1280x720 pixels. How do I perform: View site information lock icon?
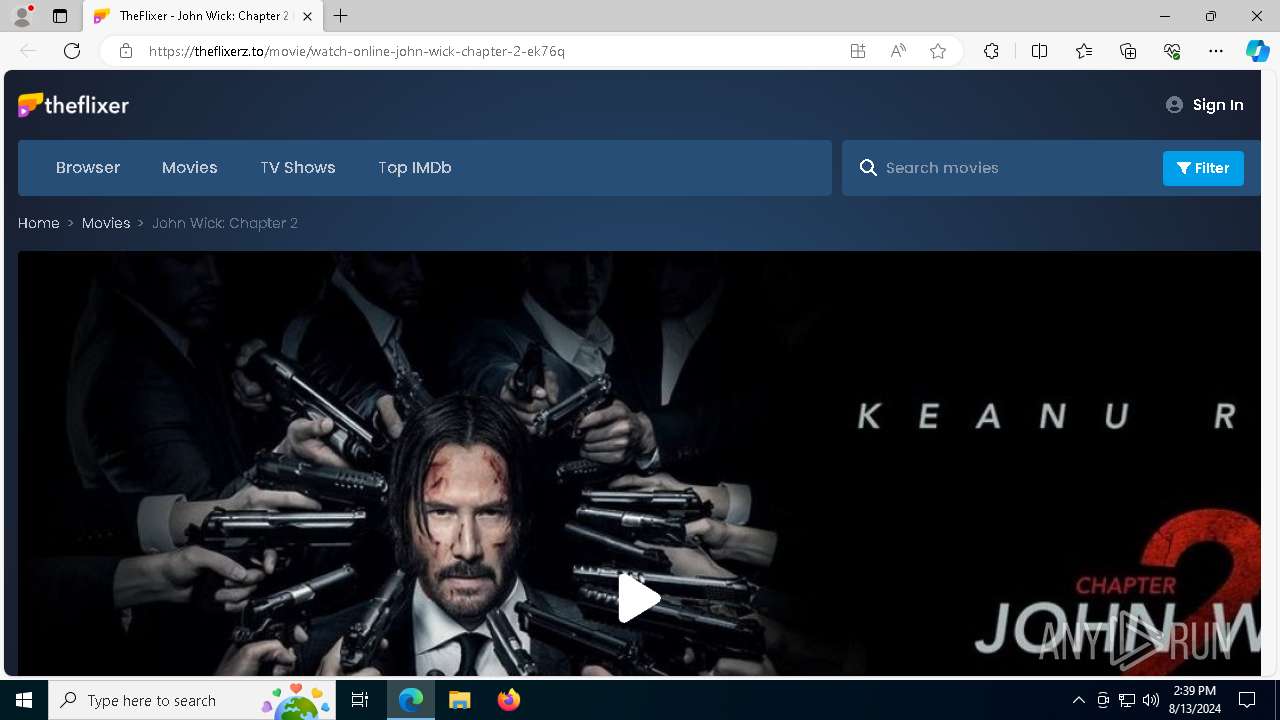125,51
